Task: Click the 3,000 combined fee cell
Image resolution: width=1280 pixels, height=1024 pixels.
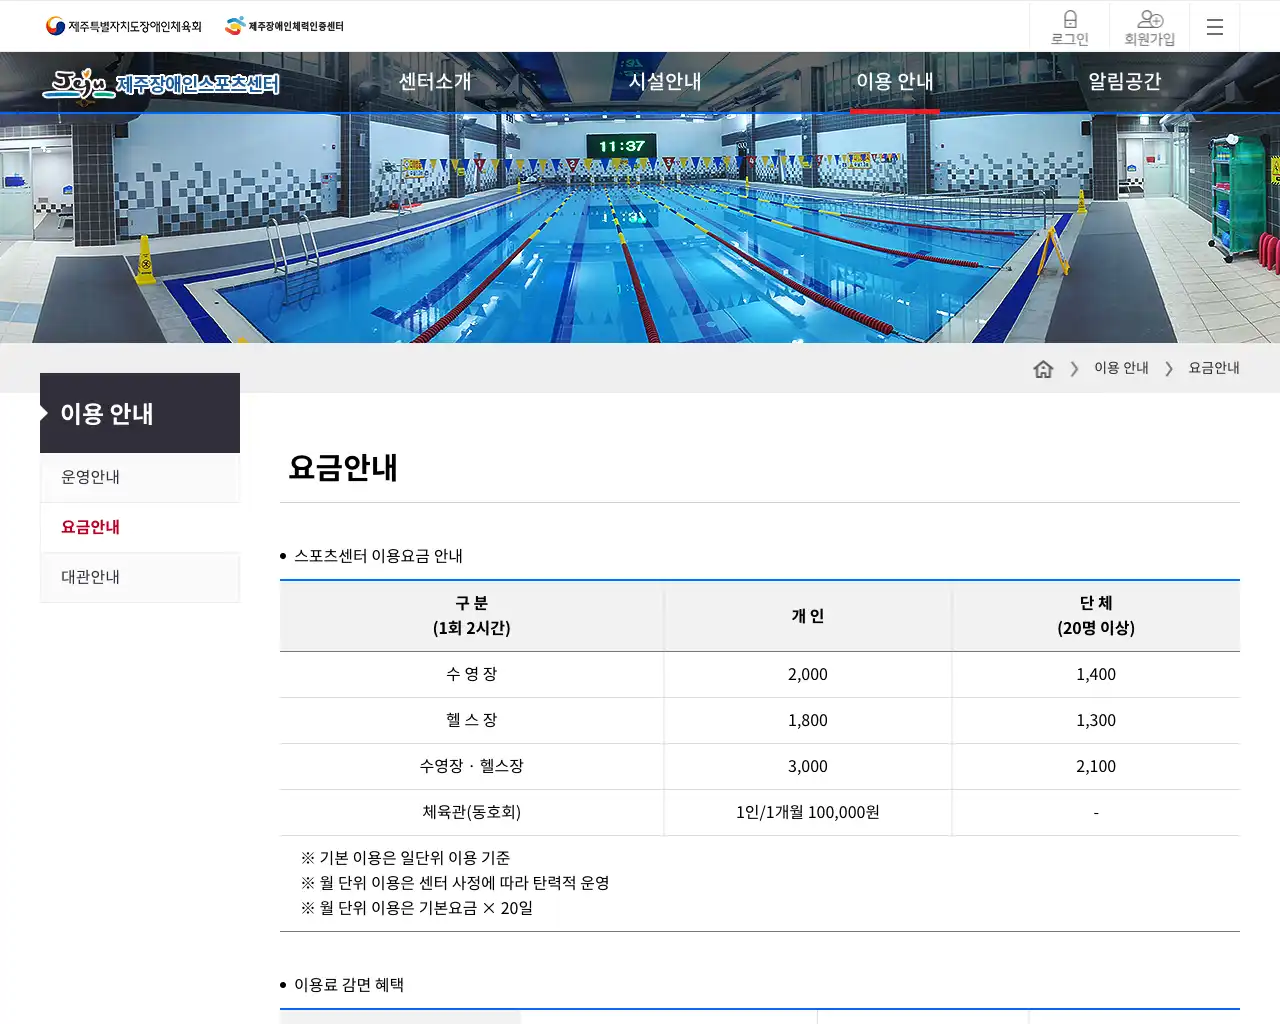Action: [808, 766]
